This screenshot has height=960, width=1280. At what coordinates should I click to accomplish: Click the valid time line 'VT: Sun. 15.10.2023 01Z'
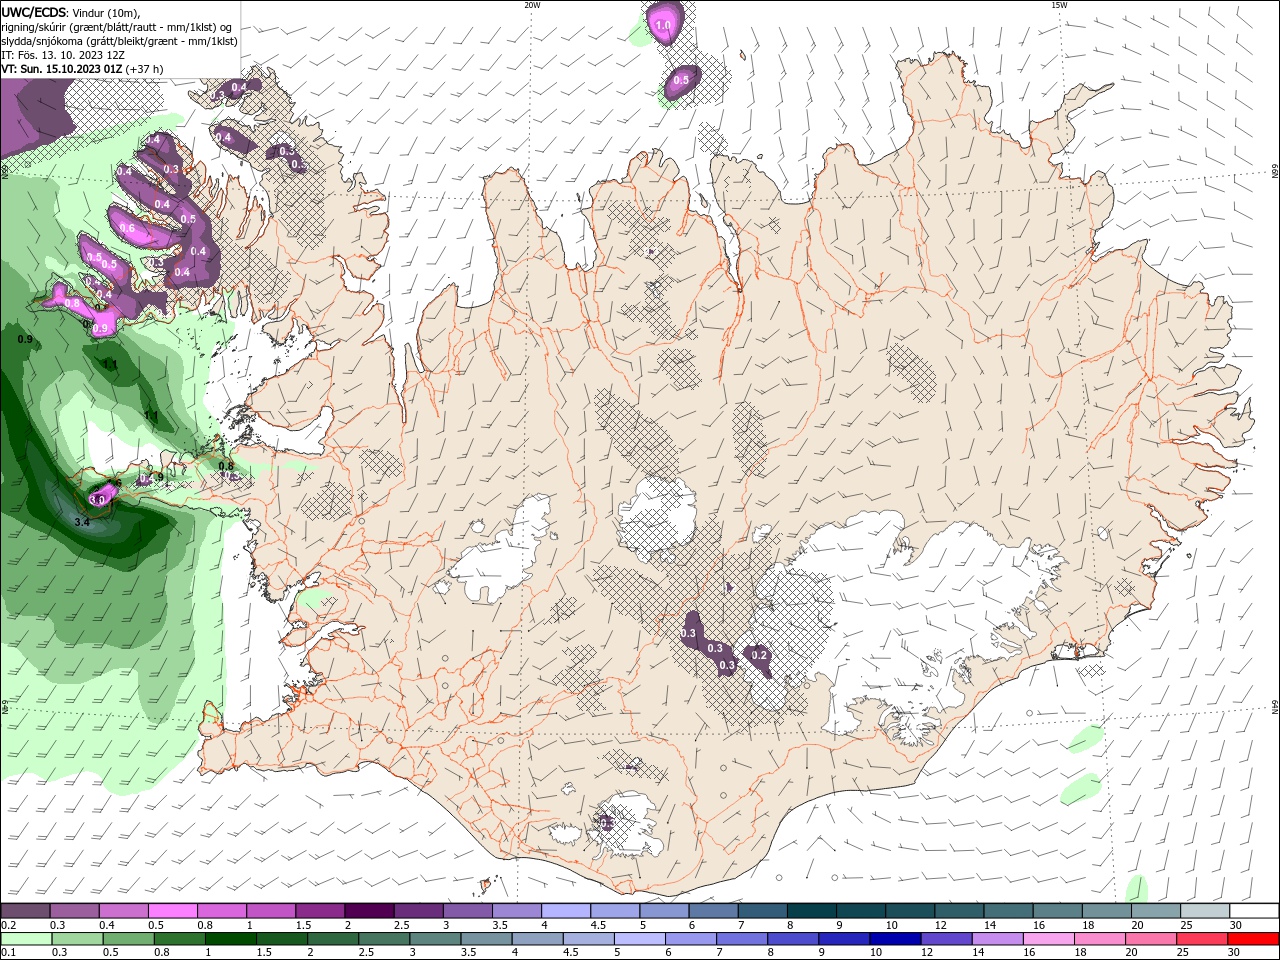pyautogui.click(x=61, y=69)
